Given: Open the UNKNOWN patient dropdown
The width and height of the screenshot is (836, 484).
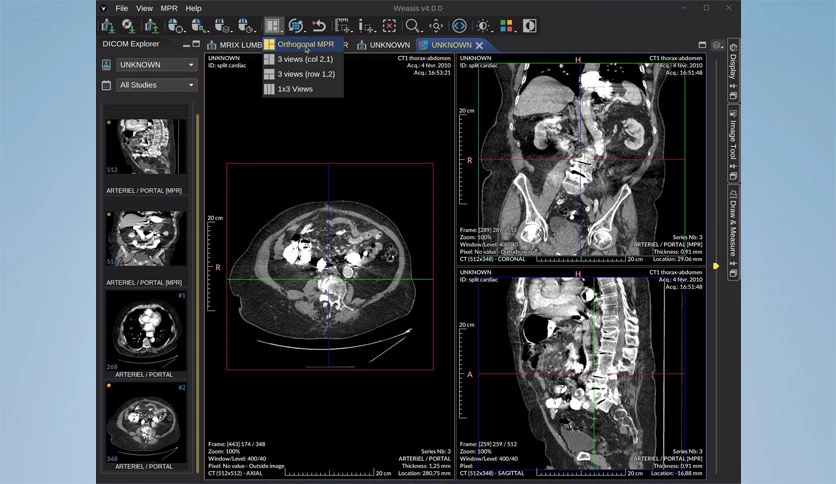Looking at the screenshot, I should click(157, 64).
